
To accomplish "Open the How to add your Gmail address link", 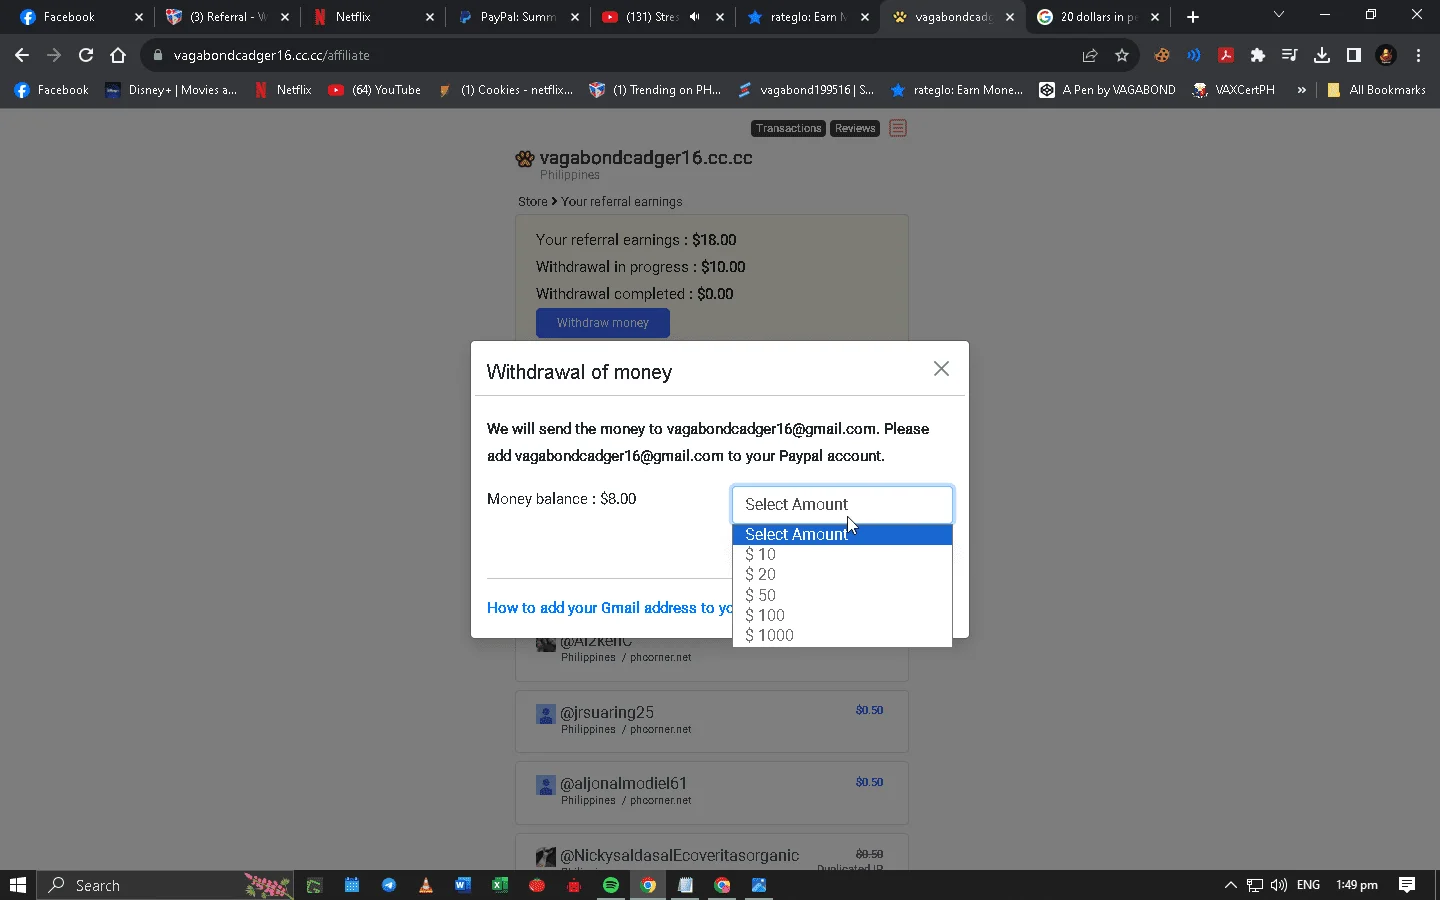I will [609, 608].
